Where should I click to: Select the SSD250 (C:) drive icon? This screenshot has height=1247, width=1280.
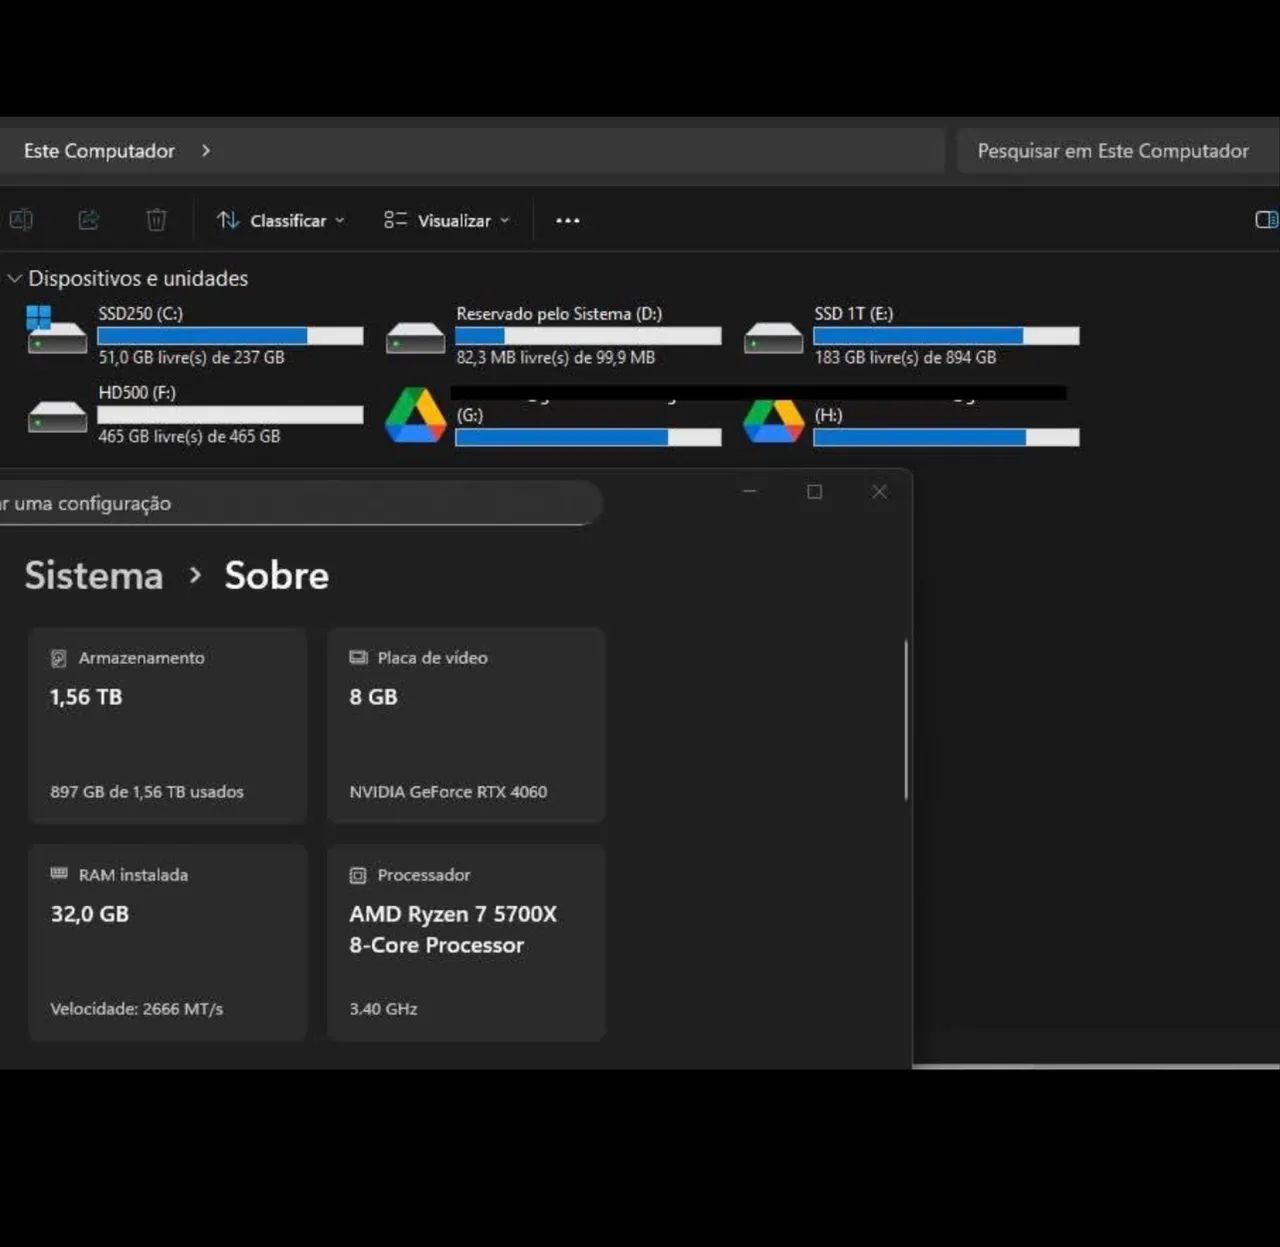[x=57, y=331]
